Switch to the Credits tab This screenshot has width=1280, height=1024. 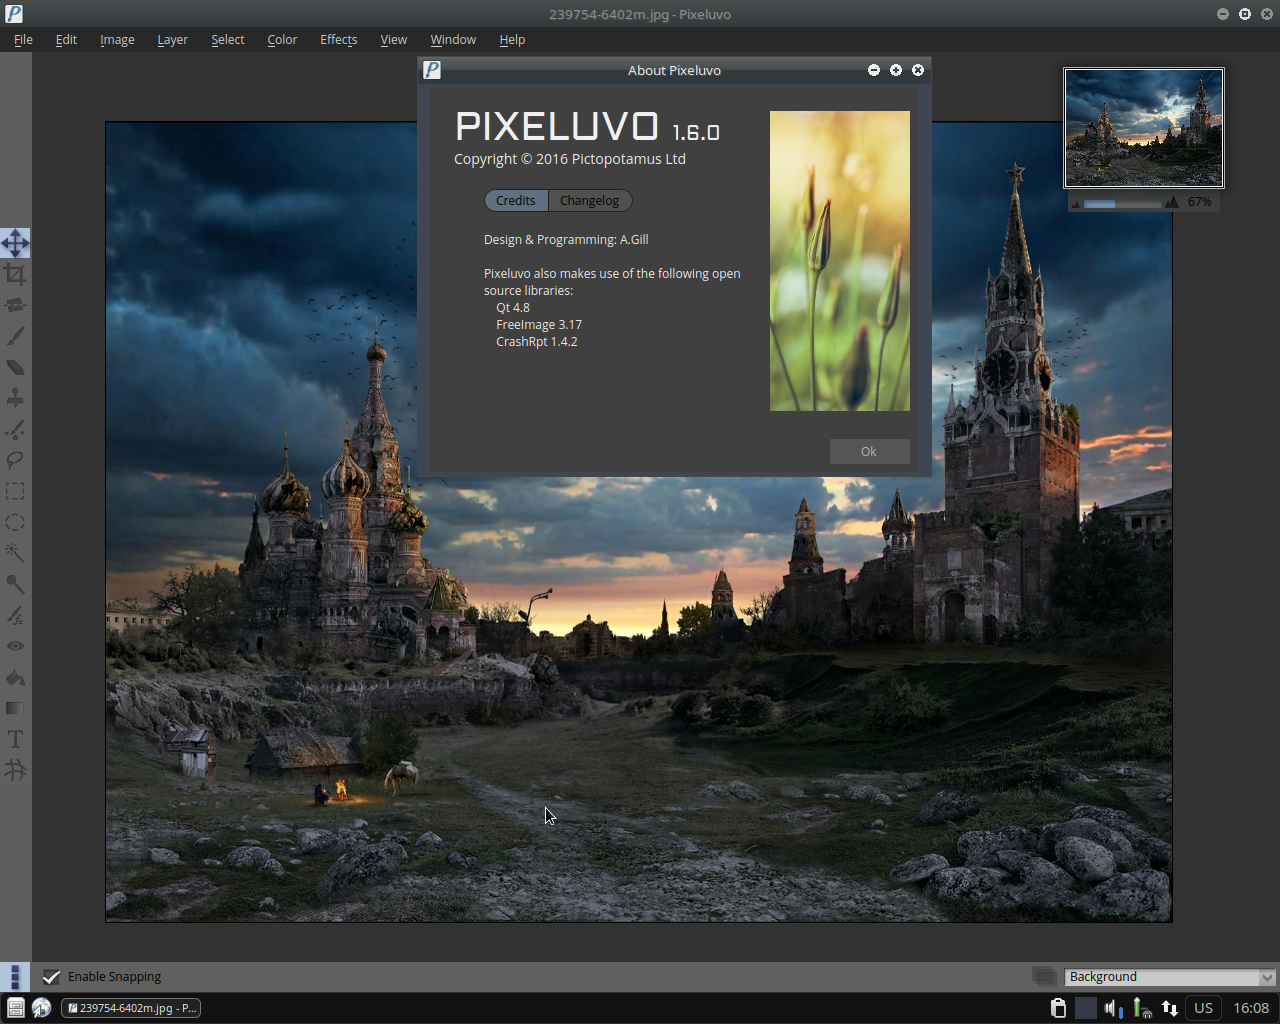(x=516, y=201)
